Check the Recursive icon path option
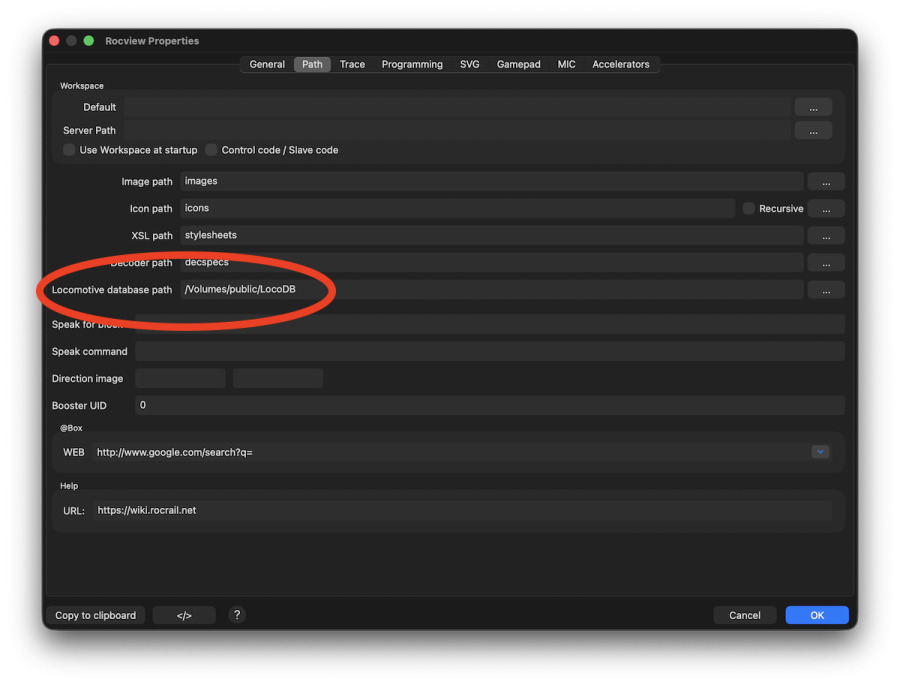 point(749,209)
